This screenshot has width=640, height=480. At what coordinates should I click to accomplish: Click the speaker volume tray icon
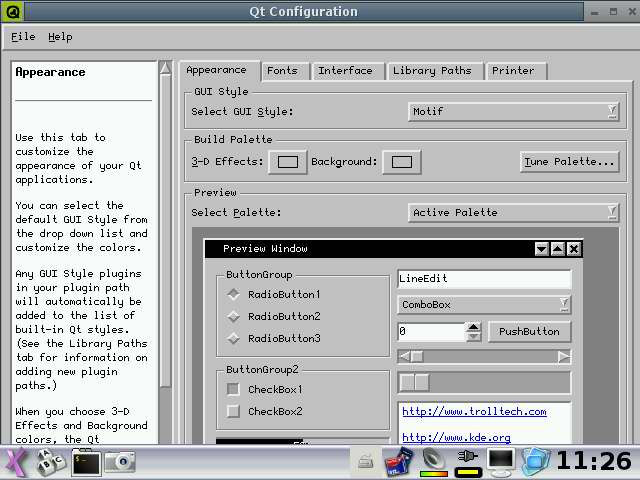(x=433, y=461)
